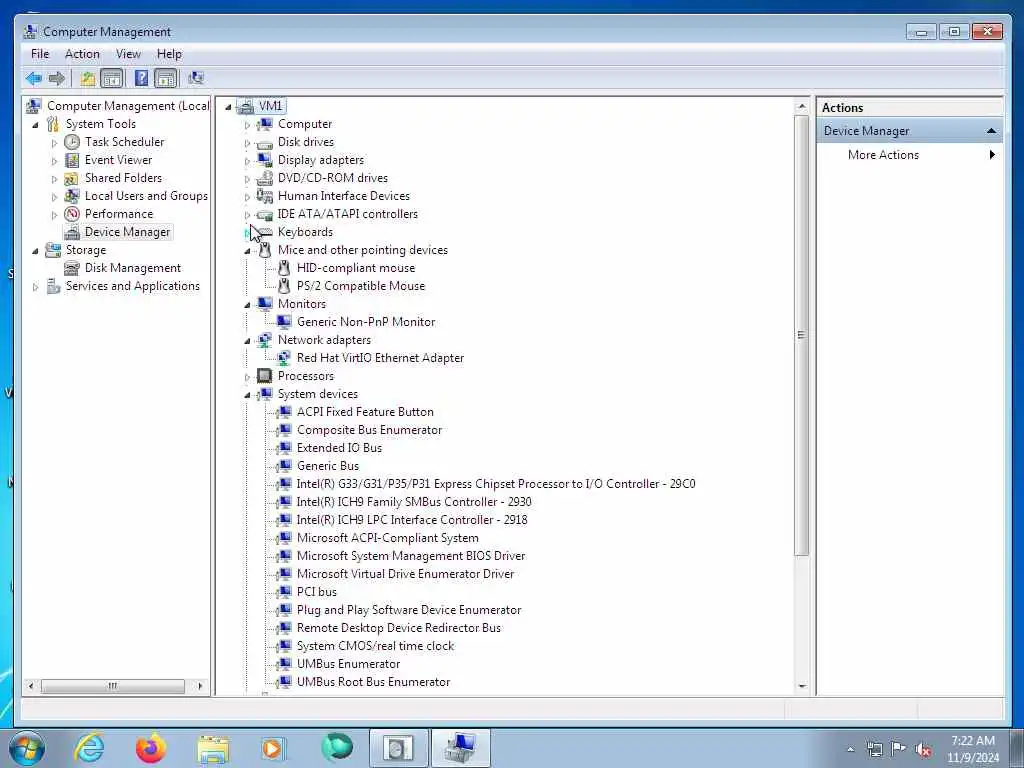Open the Action menu
Viewport: 1024px width, 768px height.
pyautogui.click(x=82, y=54)
